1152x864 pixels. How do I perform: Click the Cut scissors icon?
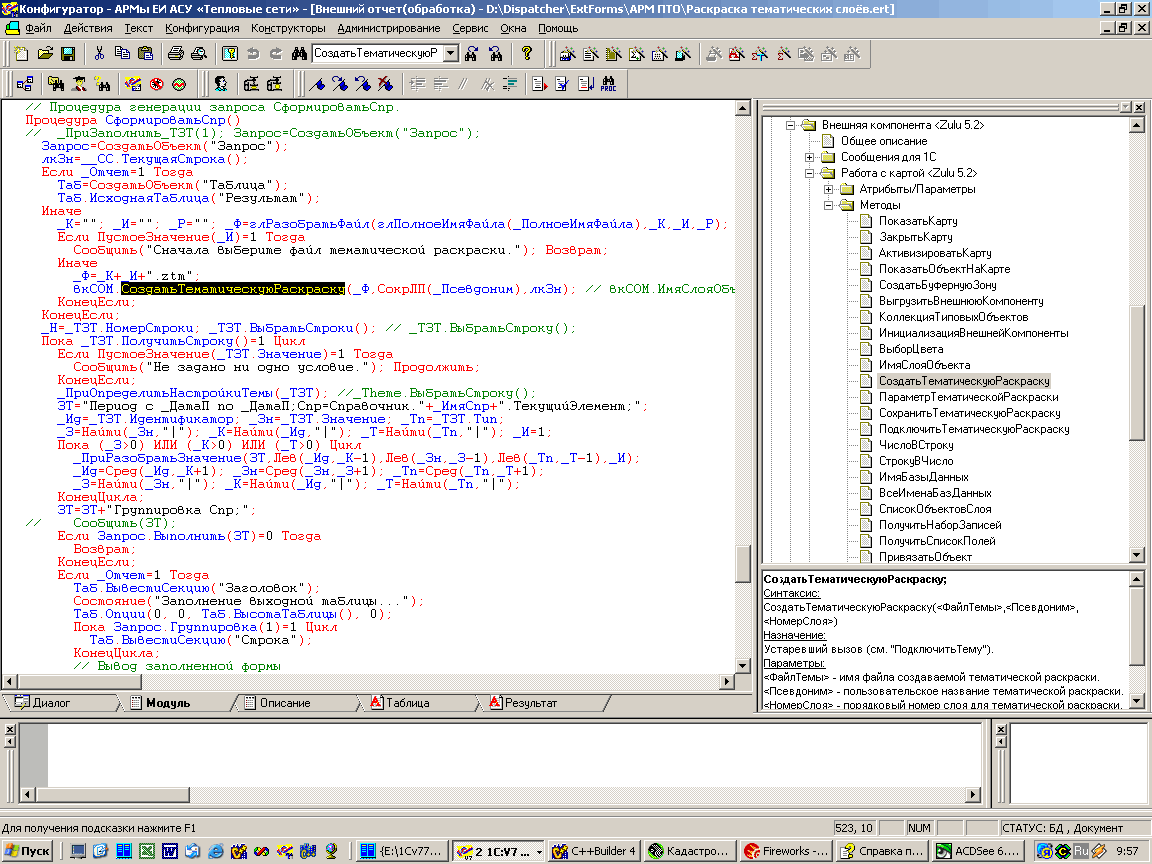point(99,53)
